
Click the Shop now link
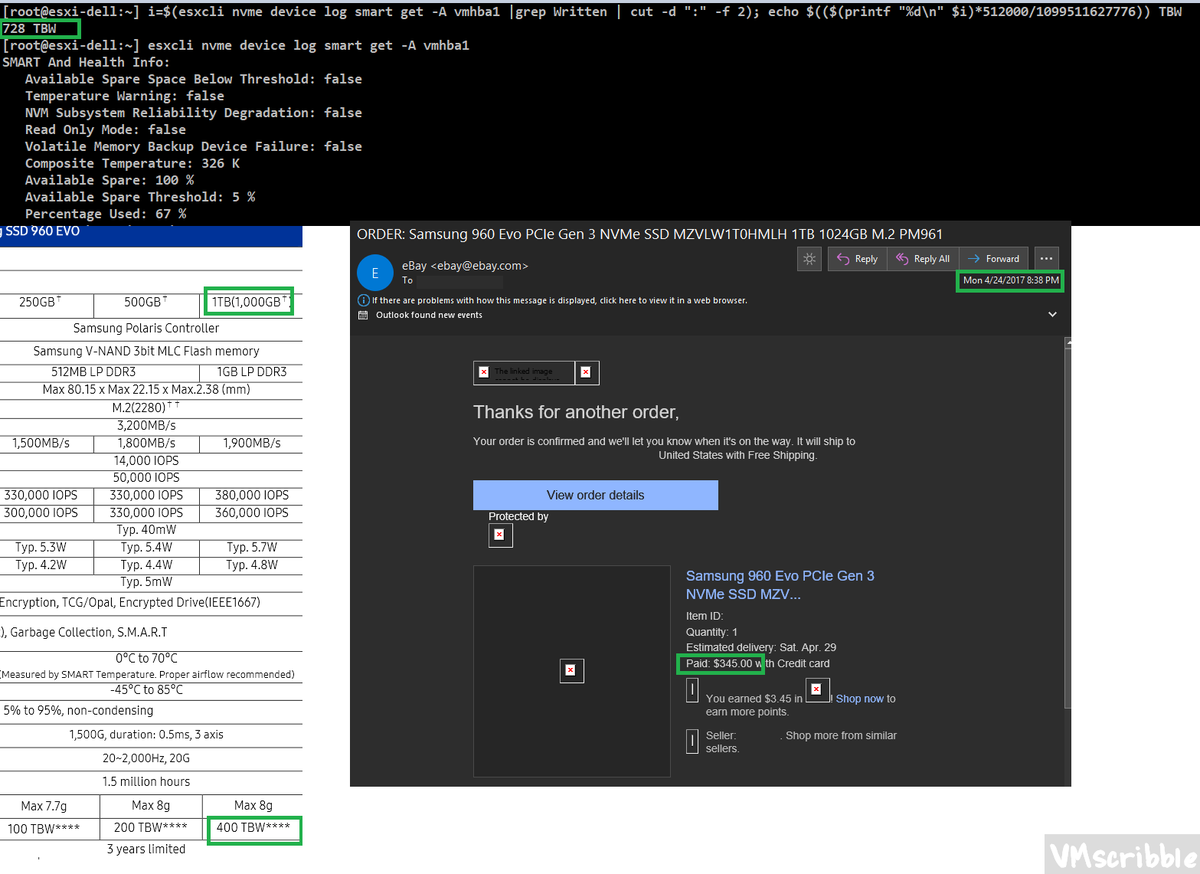[860, 699]
